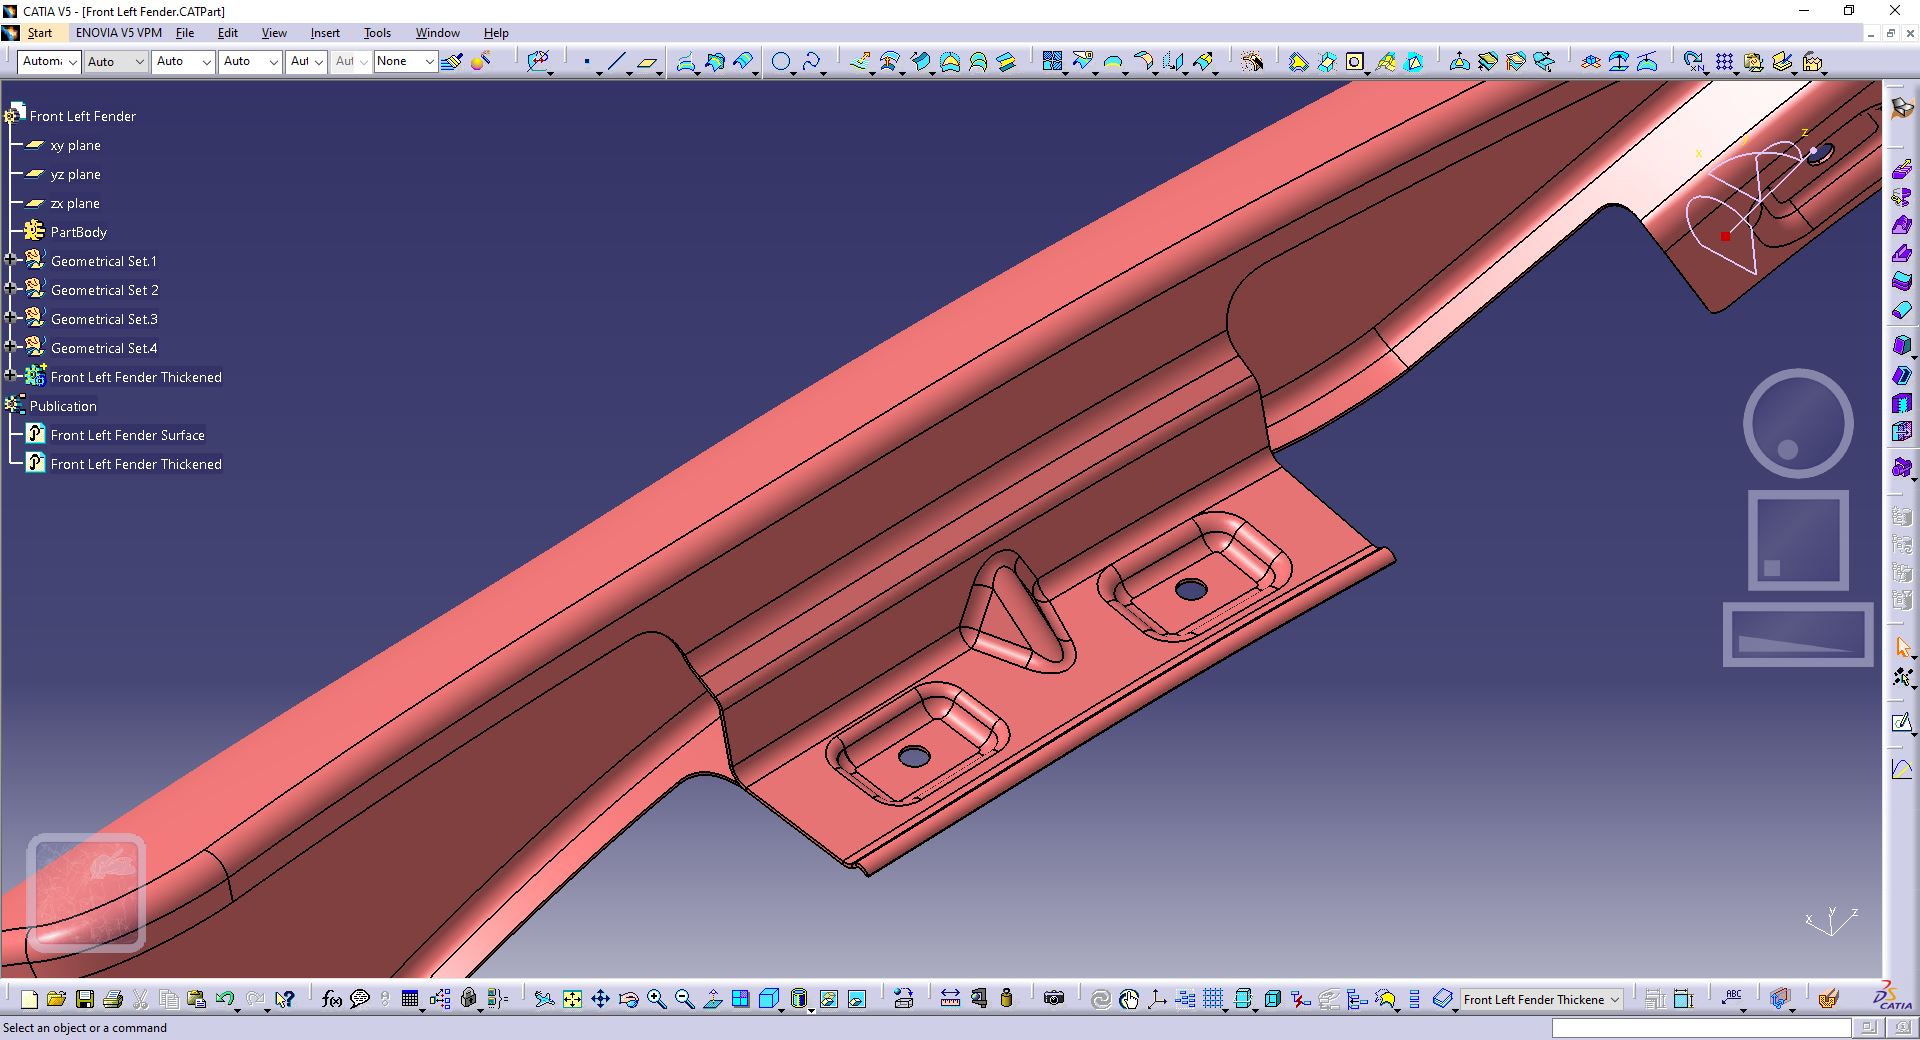Open the fill color dropdown showing Automa
Viewport: 1920px width, 1040px height.
[49, 62]
